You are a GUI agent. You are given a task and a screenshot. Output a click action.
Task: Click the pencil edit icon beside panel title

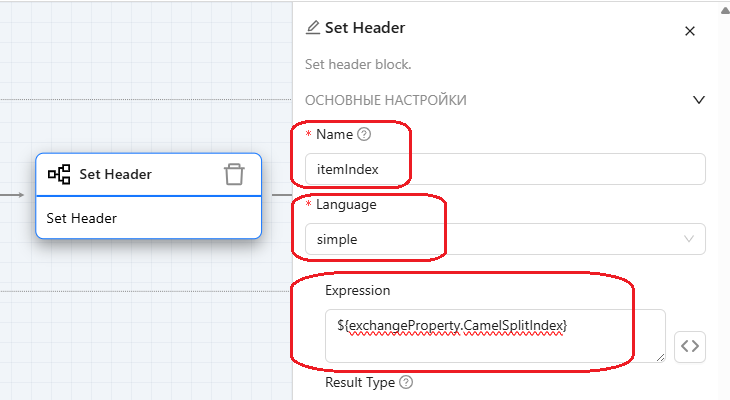pos(313,28)
